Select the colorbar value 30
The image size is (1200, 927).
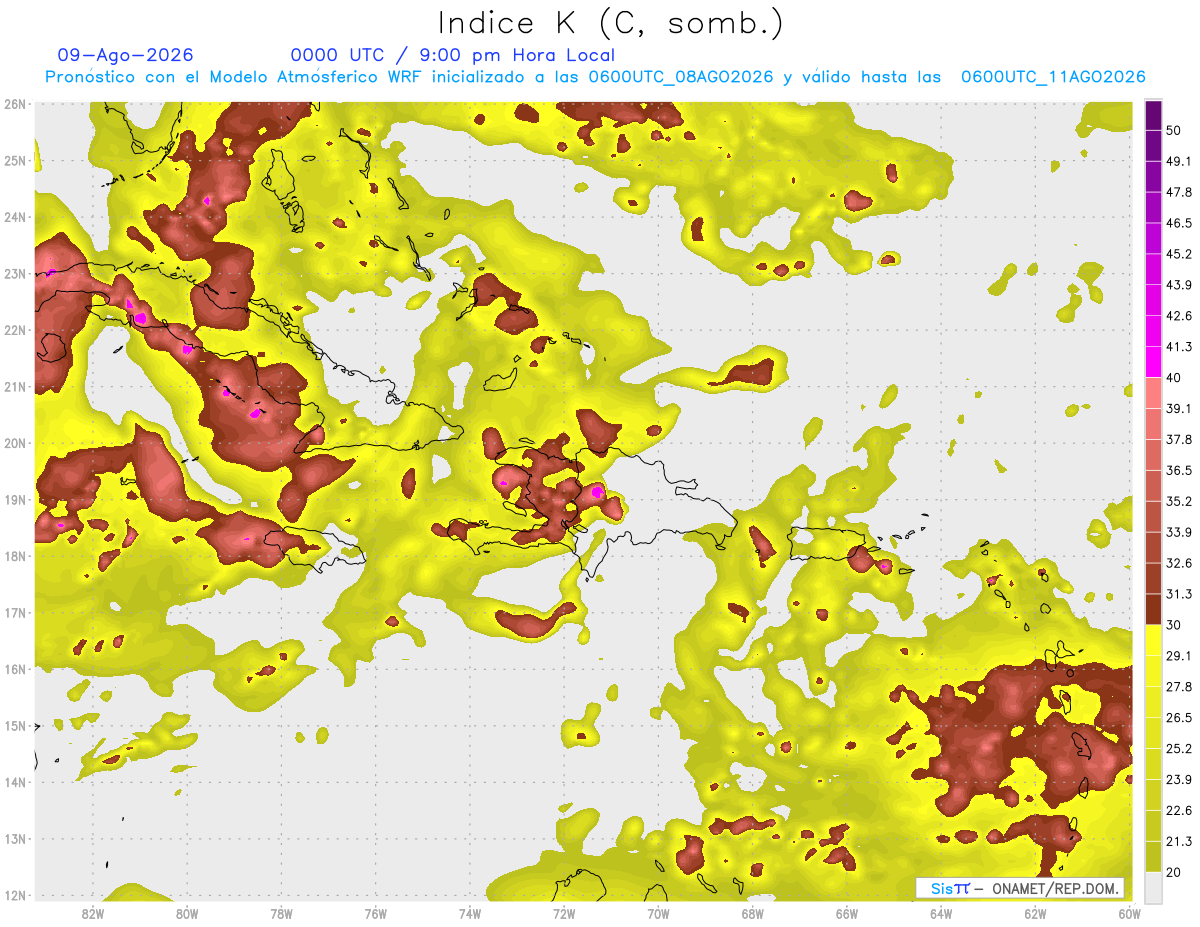[1175, 624]
